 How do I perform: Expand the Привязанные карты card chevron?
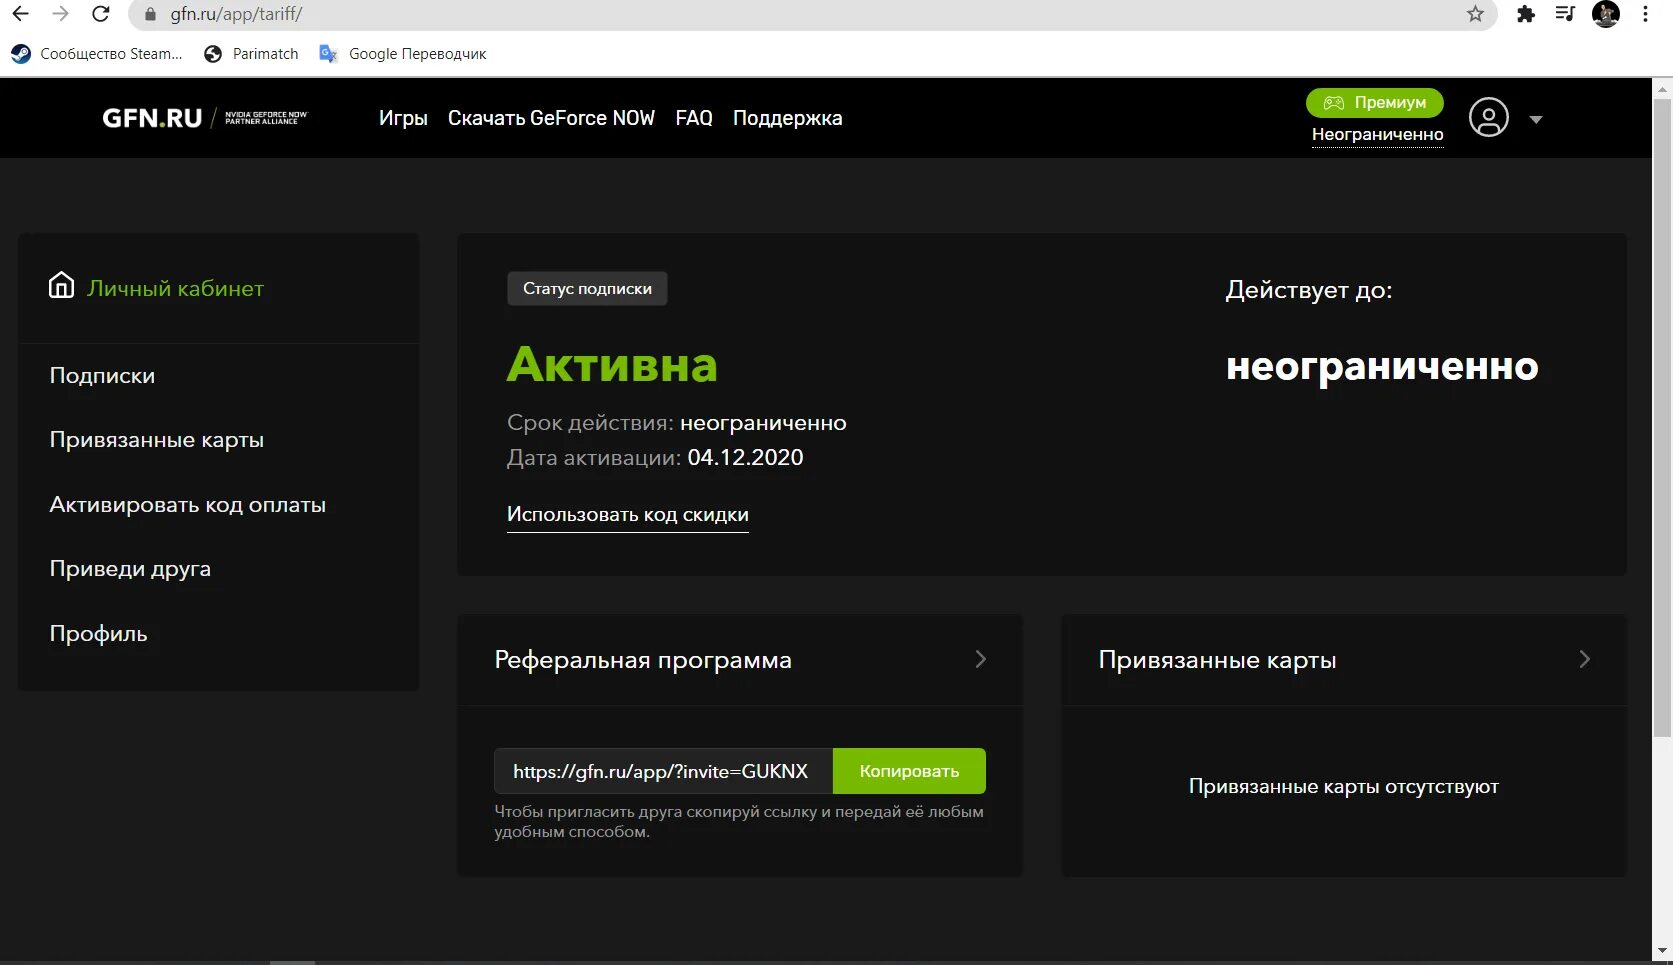1584,659
